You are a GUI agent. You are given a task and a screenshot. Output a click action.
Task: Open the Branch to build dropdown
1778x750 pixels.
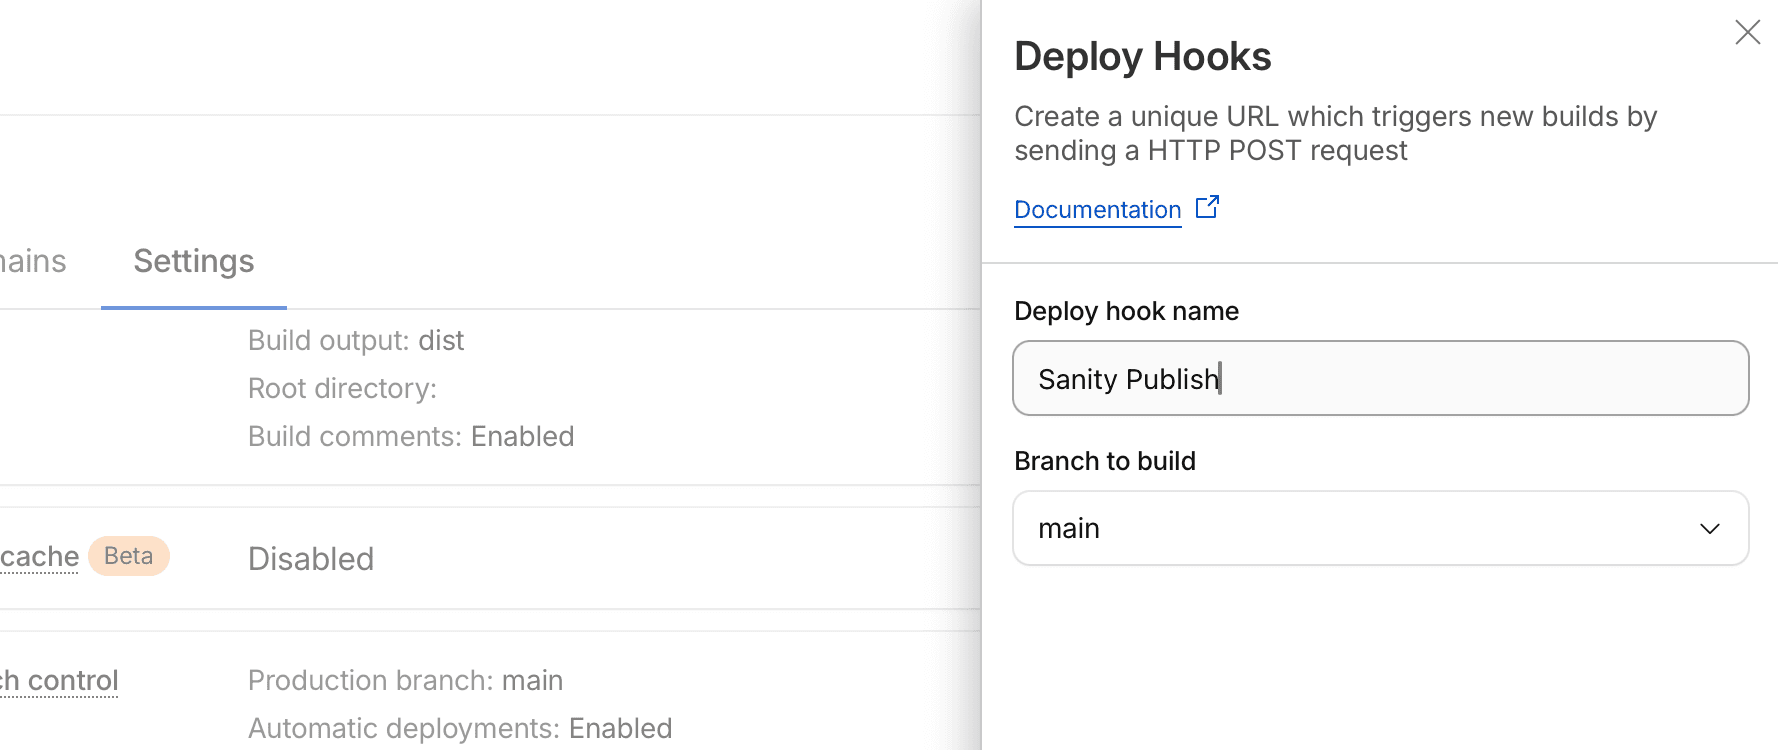tap(1380, 528)
